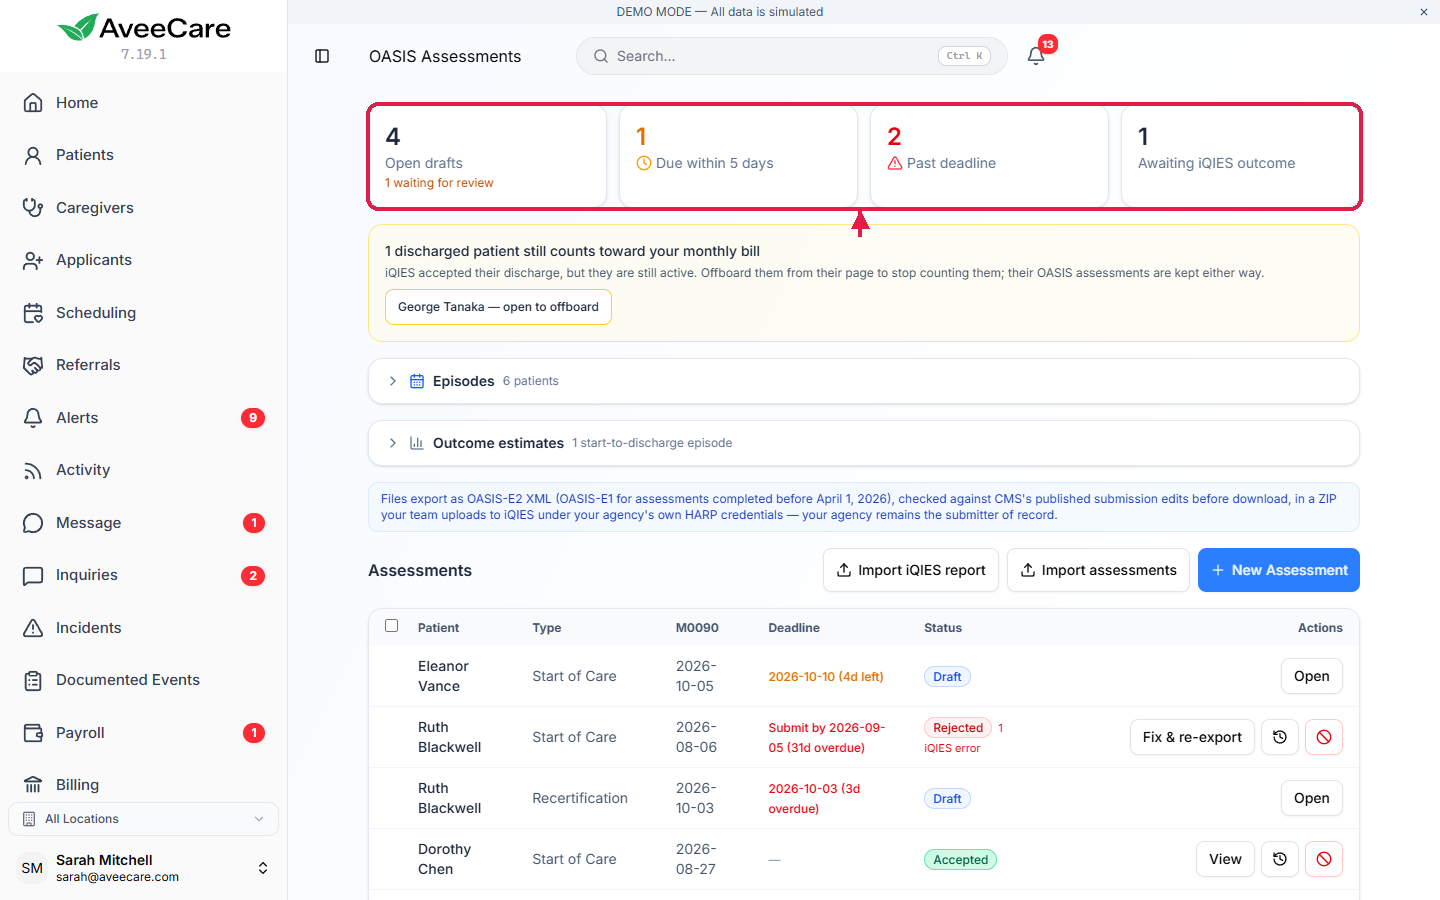
Task: Close the demo mode banner
Action: click(x=1424, y=12)
